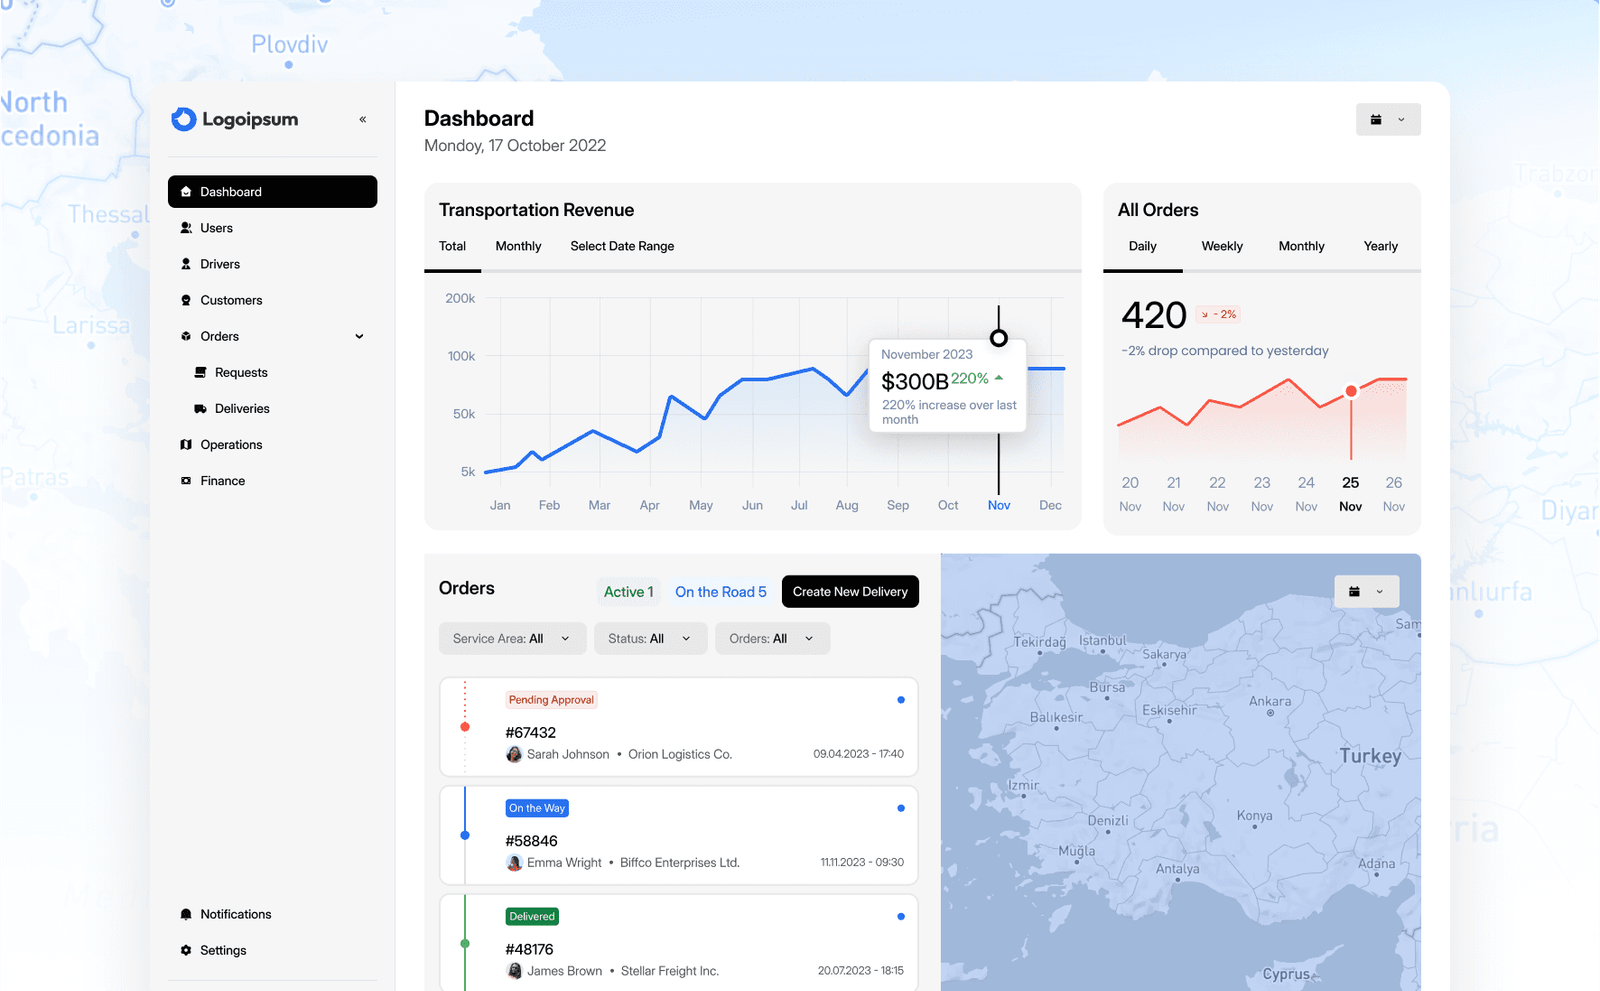1600x991 pixels.
Task: Click the Nov 25 marker on the orders chart
Action: [1351, 391]
